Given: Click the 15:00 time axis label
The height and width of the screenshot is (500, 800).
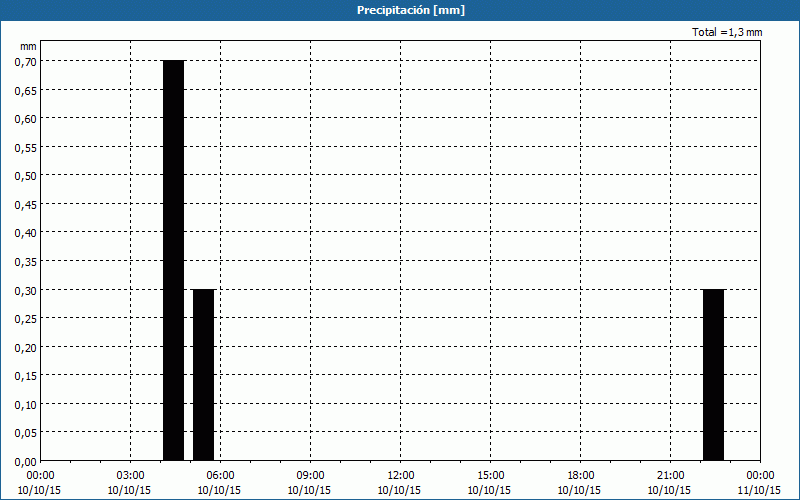Looking at the screenshot, I should coord(491,475).
